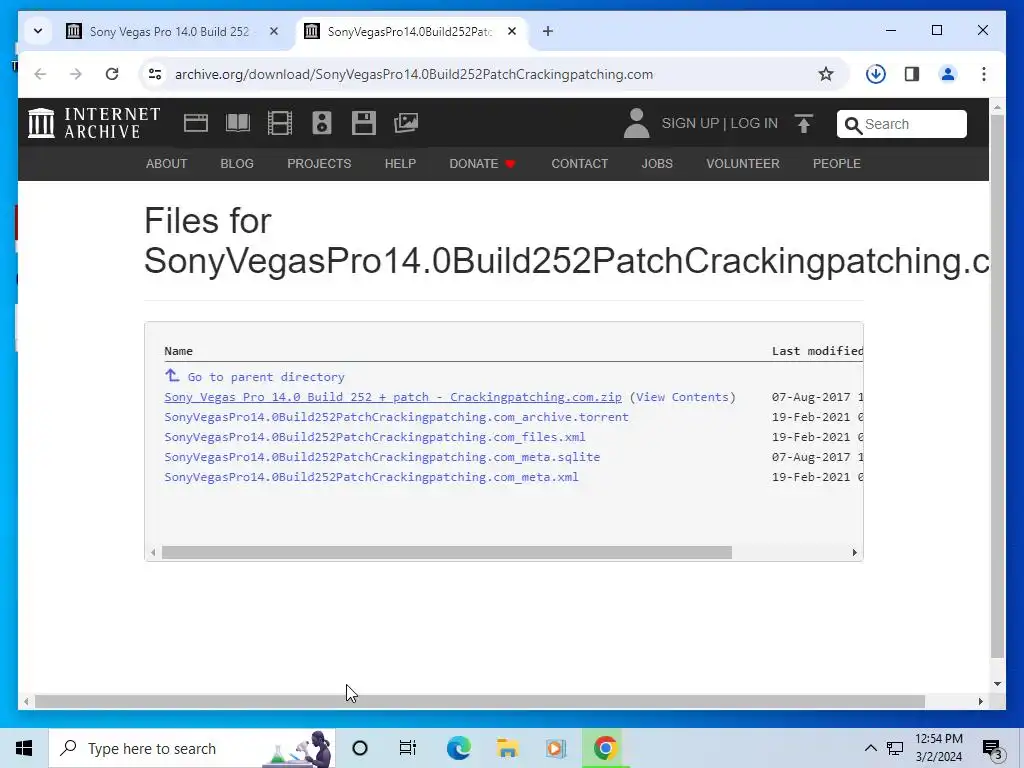Open the PROJECTS menu item
Screen dimensions: 1024x768
[319, 163]
